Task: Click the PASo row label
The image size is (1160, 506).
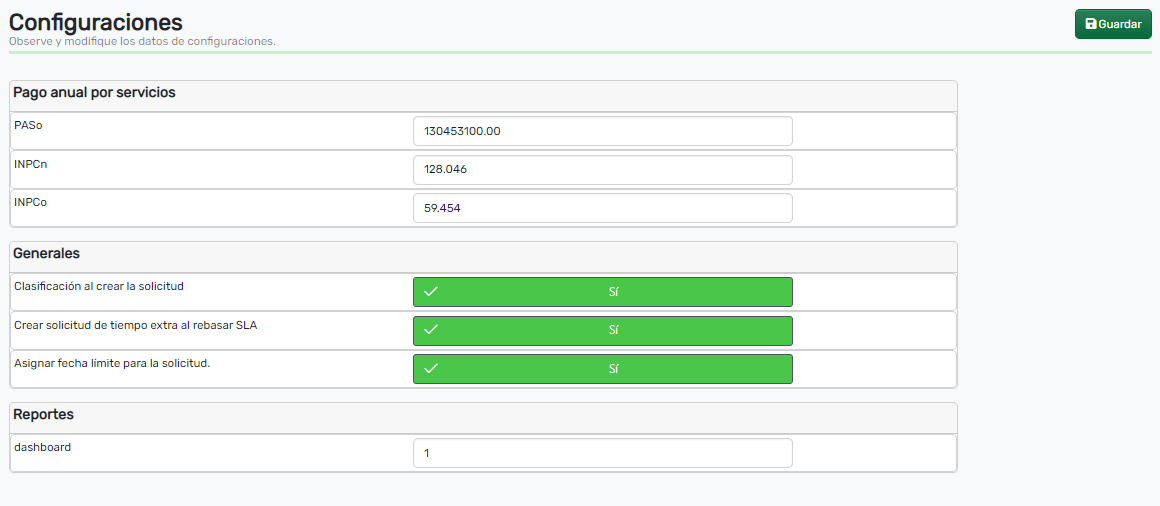Action: click(x=28, y=125)
